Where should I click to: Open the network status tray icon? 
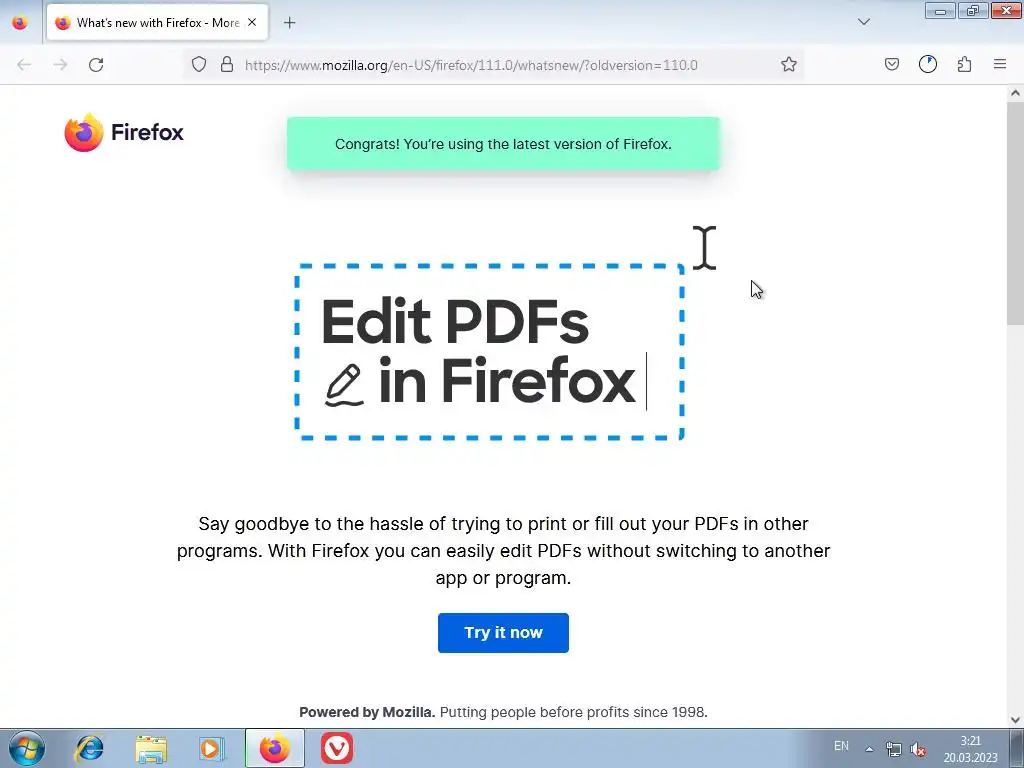[893, 749]
